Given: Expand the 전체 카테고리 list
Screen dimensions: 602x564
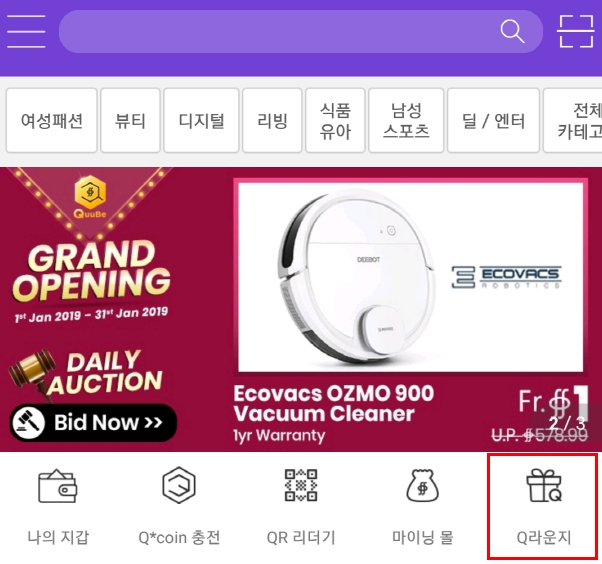Looking at the screenshot, I should (573, 121).
